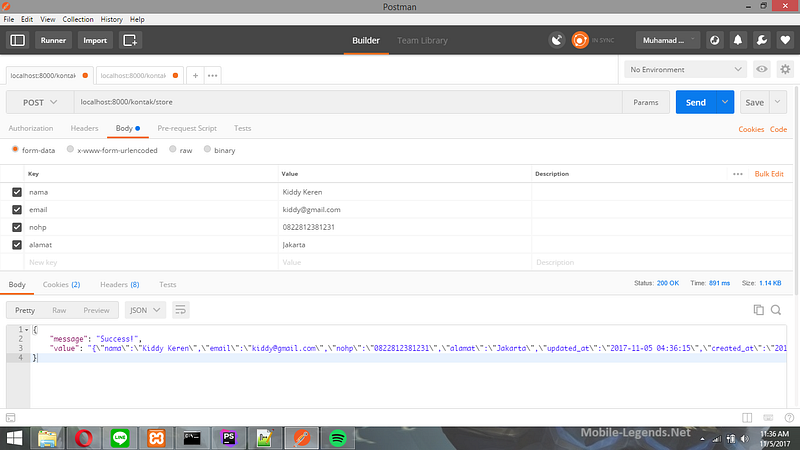This screenshot has width=800, height=450.
Task: Open the Bulk Edit link
Action: click(x=769, y=174)
